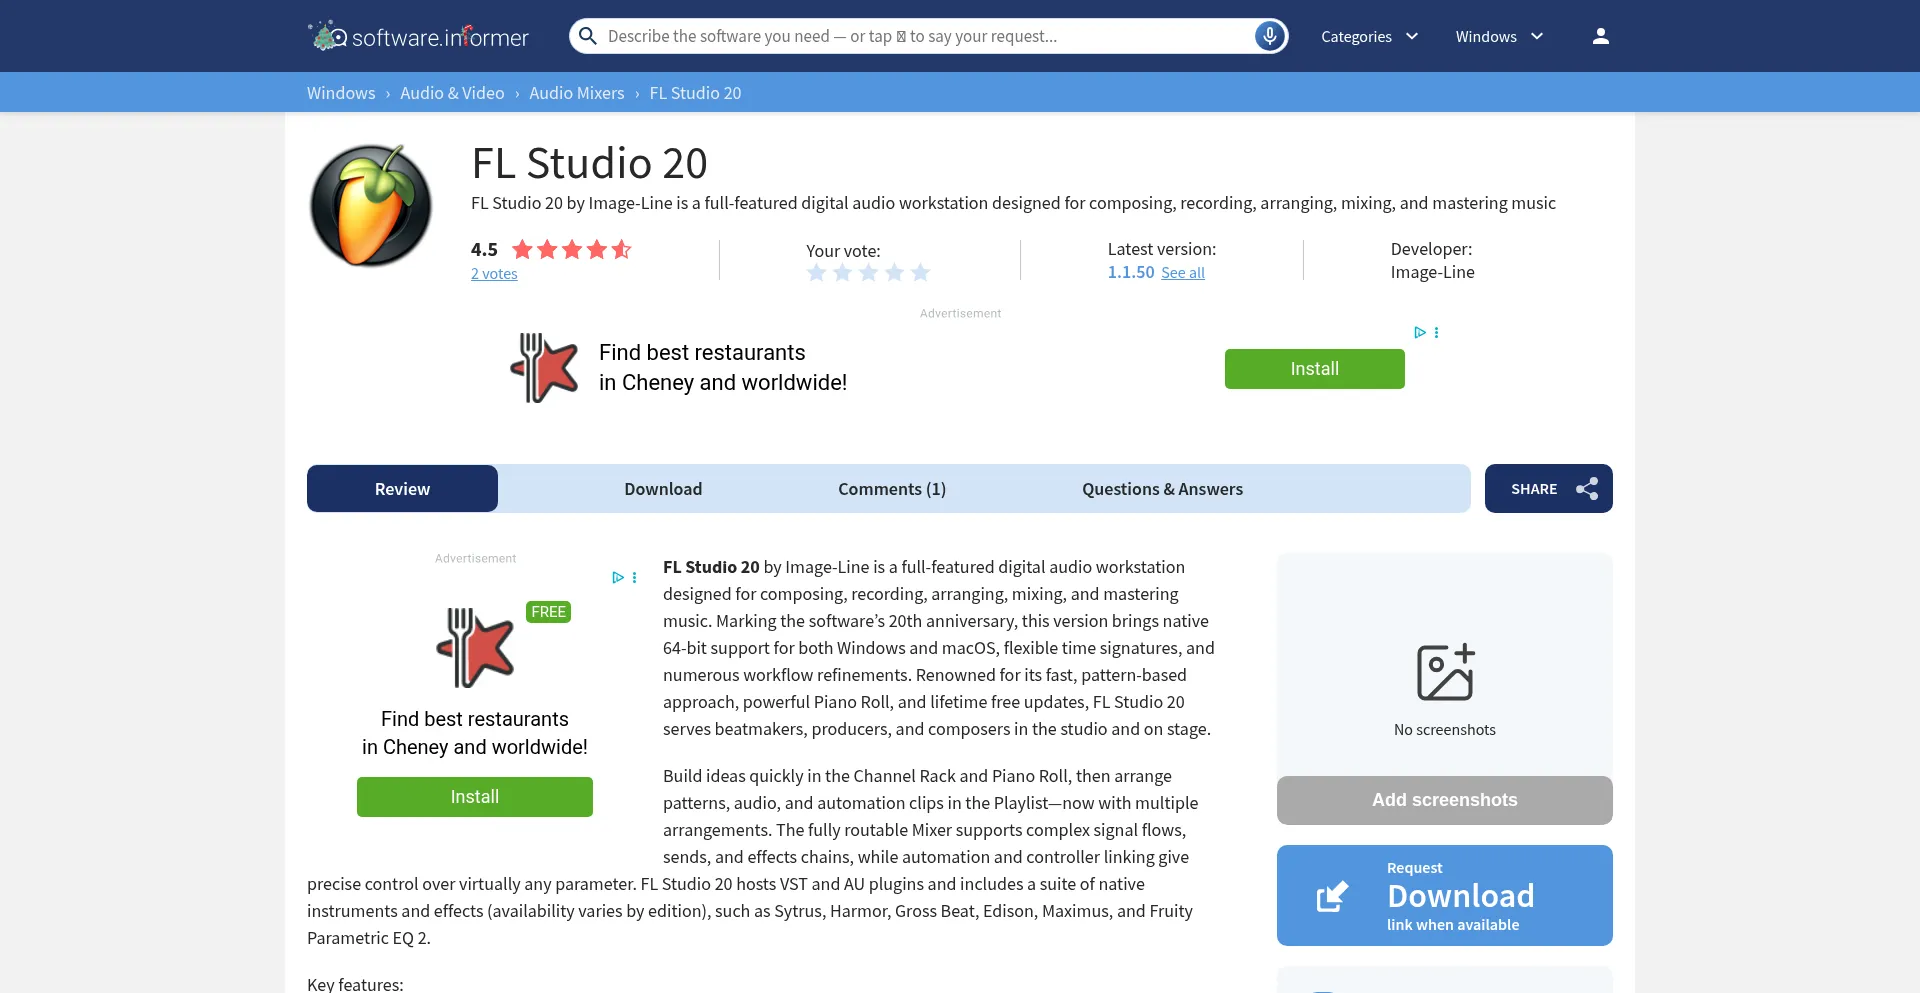Click the download request icon on blue panel

point(1331,895)
